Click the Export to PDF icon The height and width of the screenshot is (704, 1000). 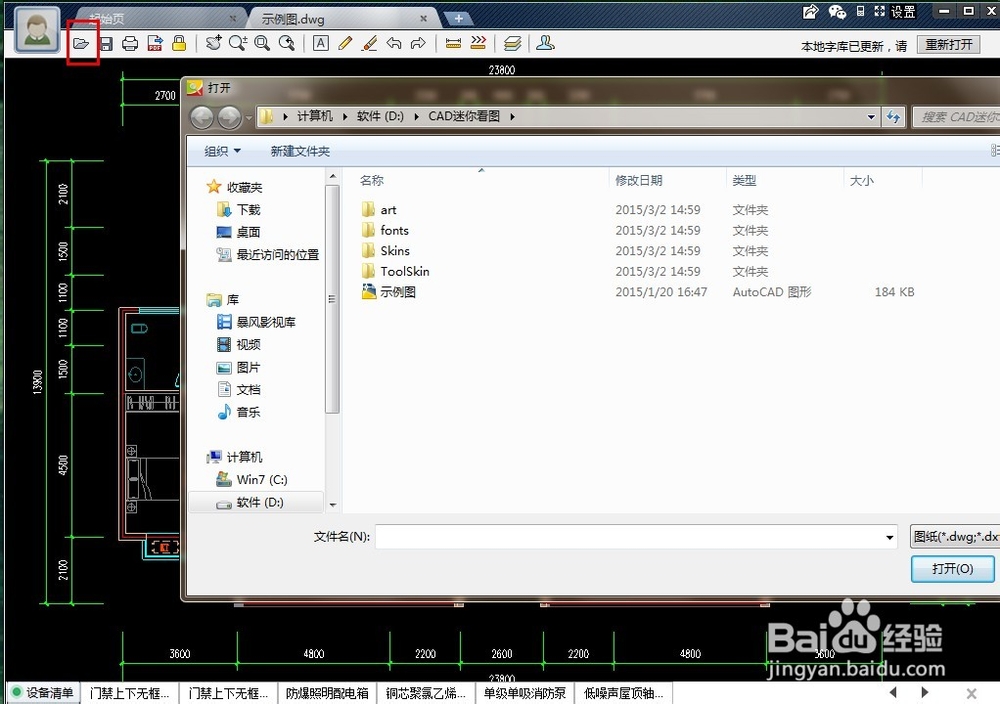pos(153,43)
